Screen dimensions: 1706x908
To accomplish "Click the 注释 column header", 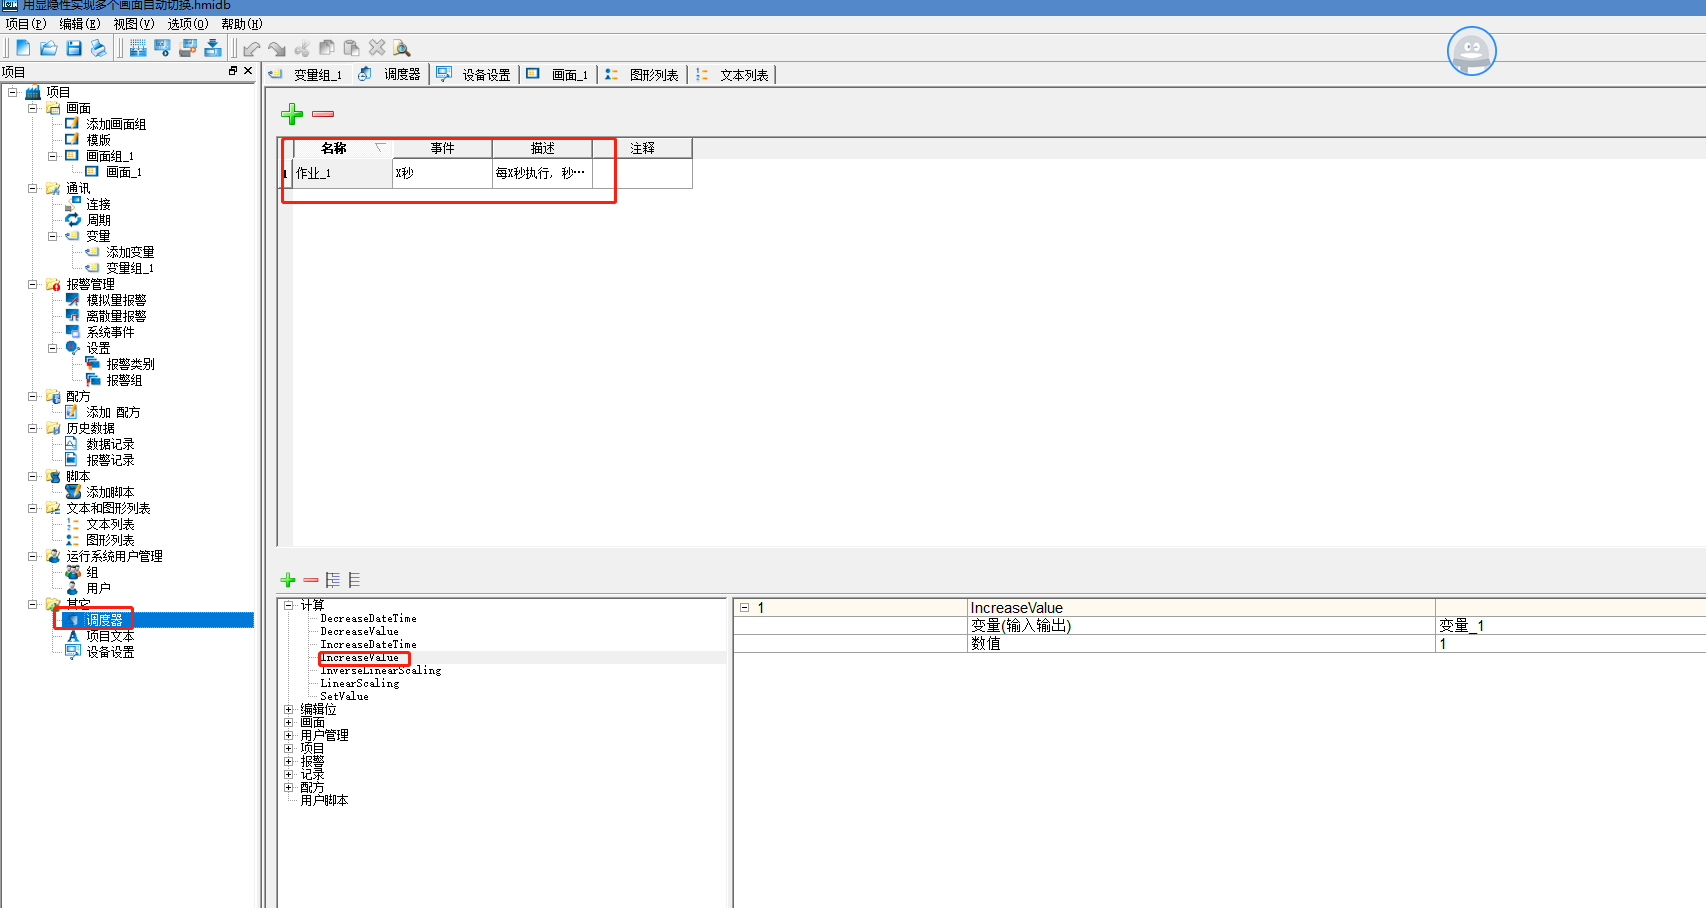I will coord(642,148).
